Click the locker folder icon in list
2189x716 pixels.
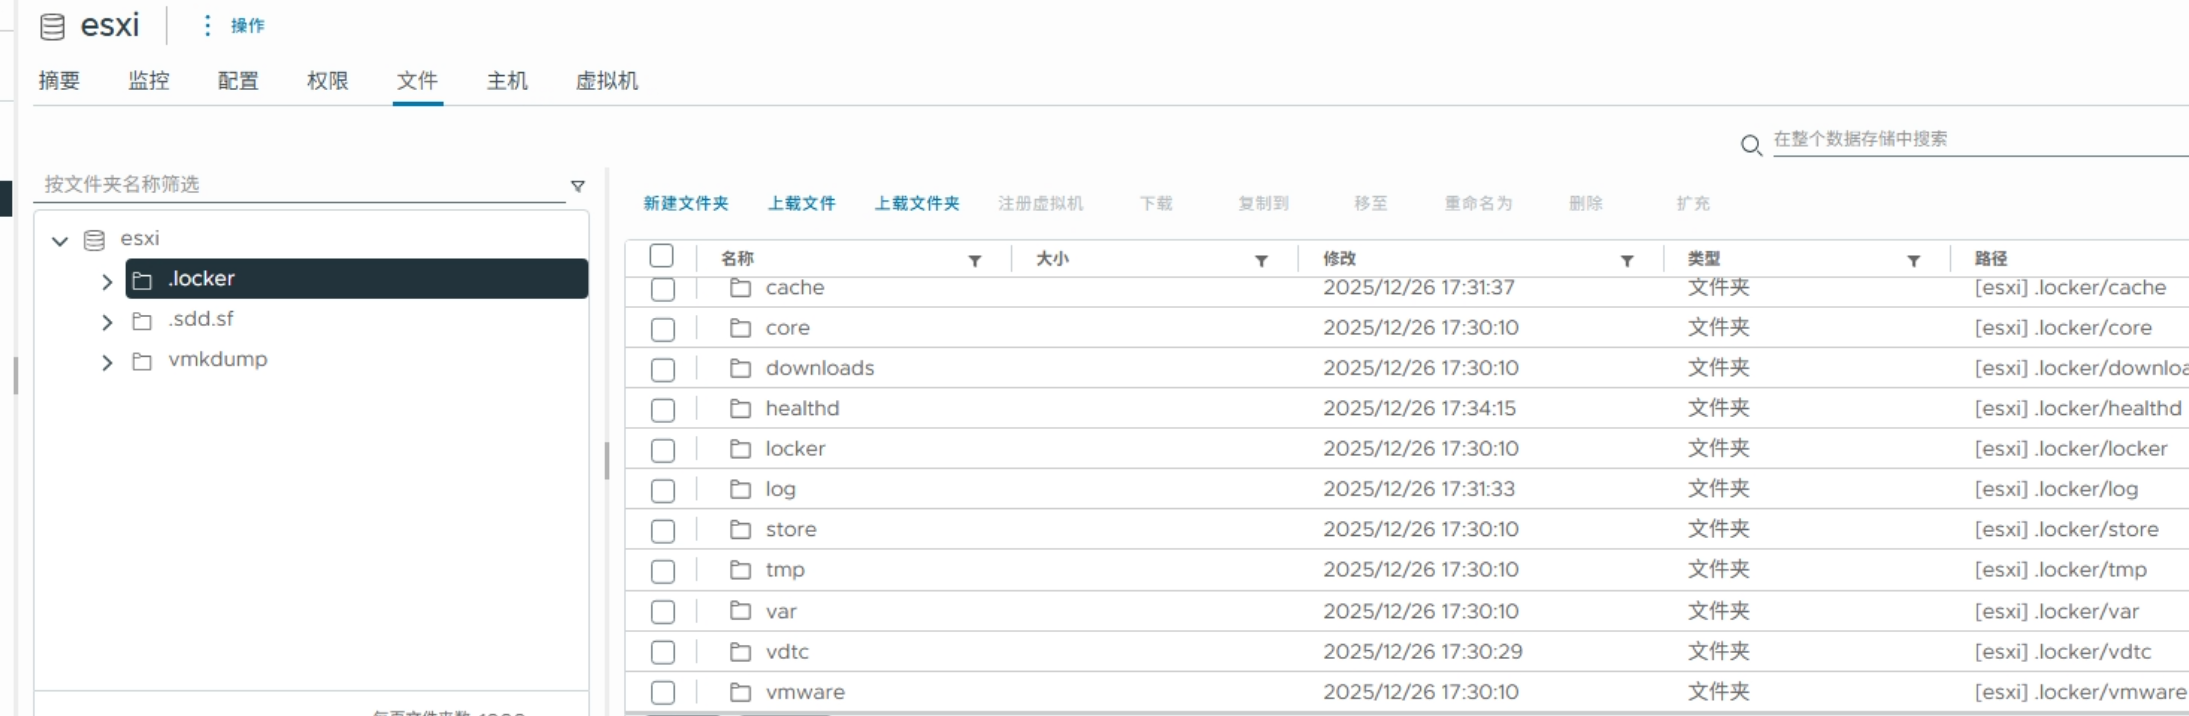point(740,449)
